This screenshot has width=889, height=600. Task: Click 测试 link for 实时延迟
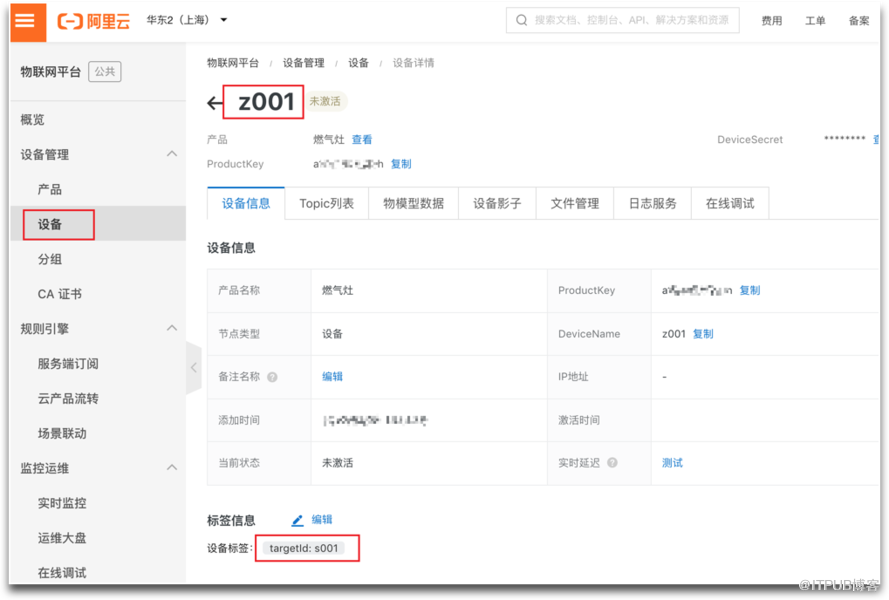672,463
